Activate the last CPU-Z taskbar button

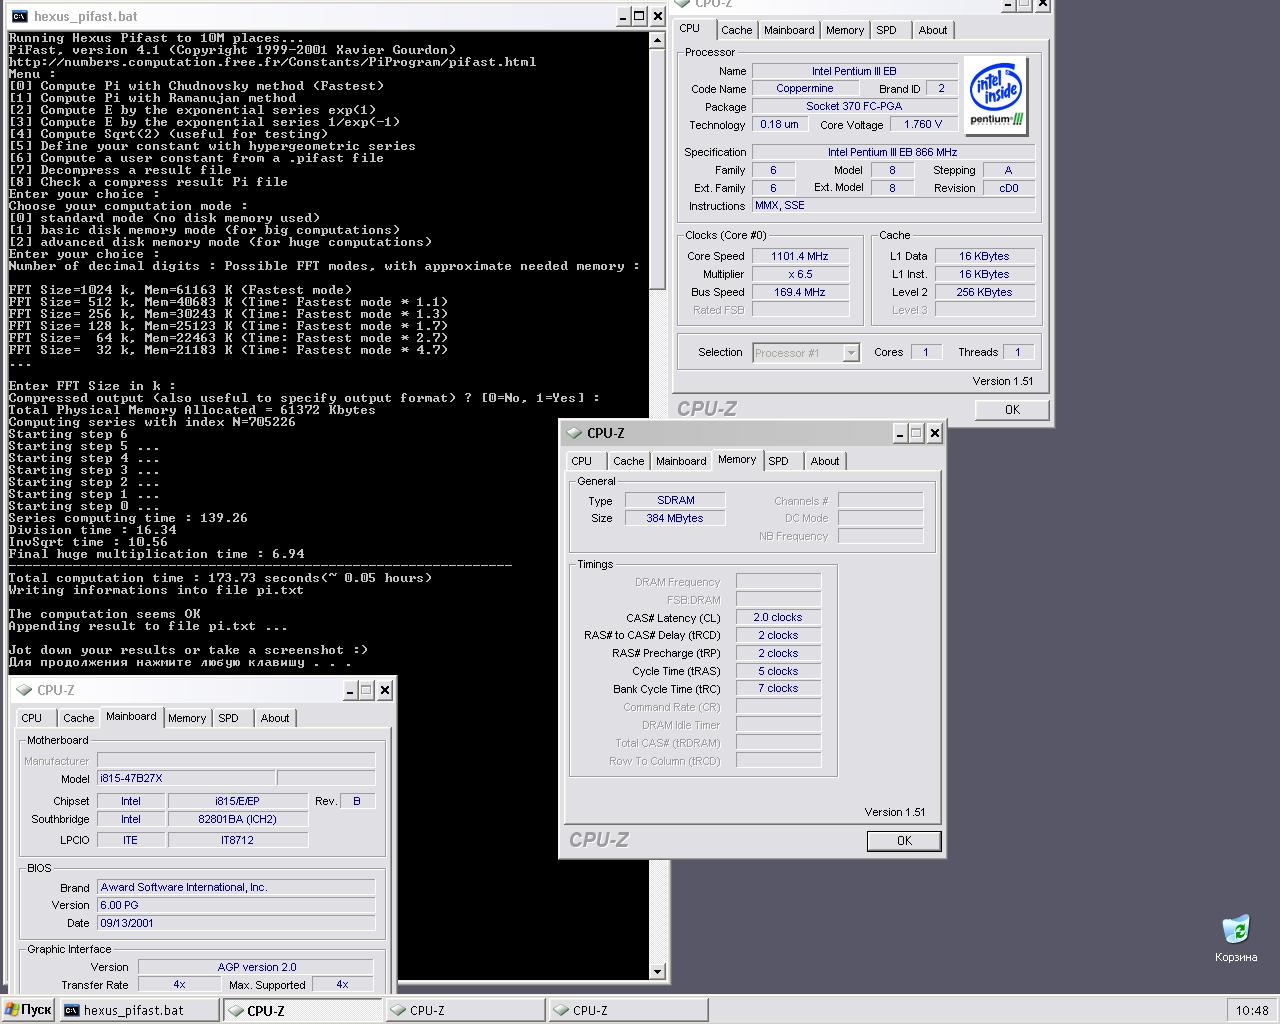(x=629, y=1010)
